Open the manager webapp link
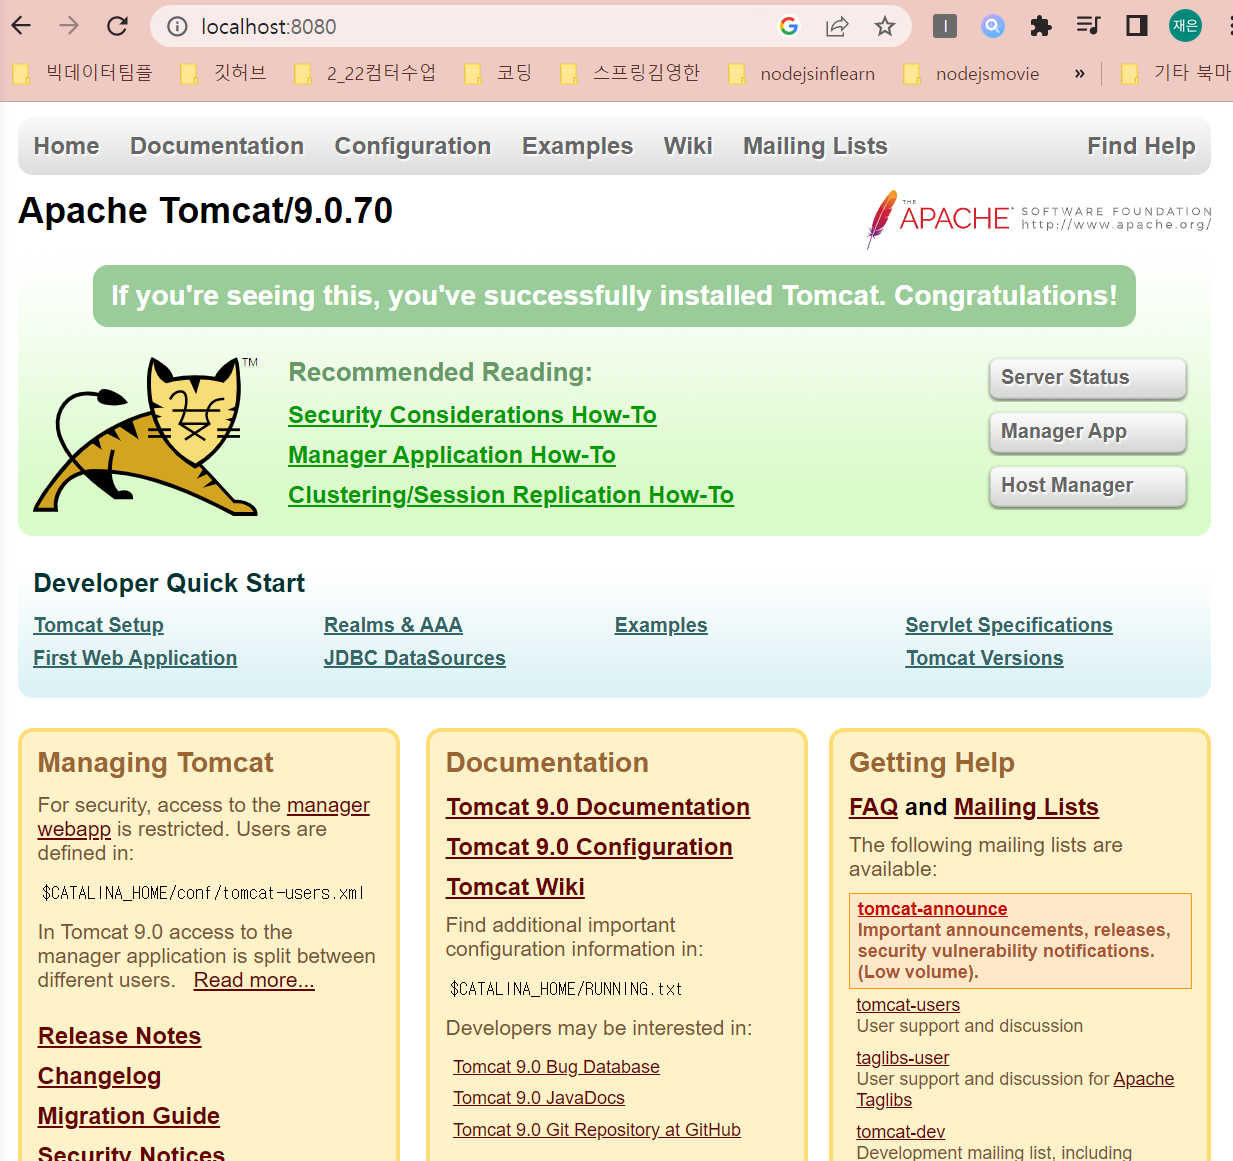Image resolution: width=1233 pixels, height=1161 pixels. [x=328, y=805]
